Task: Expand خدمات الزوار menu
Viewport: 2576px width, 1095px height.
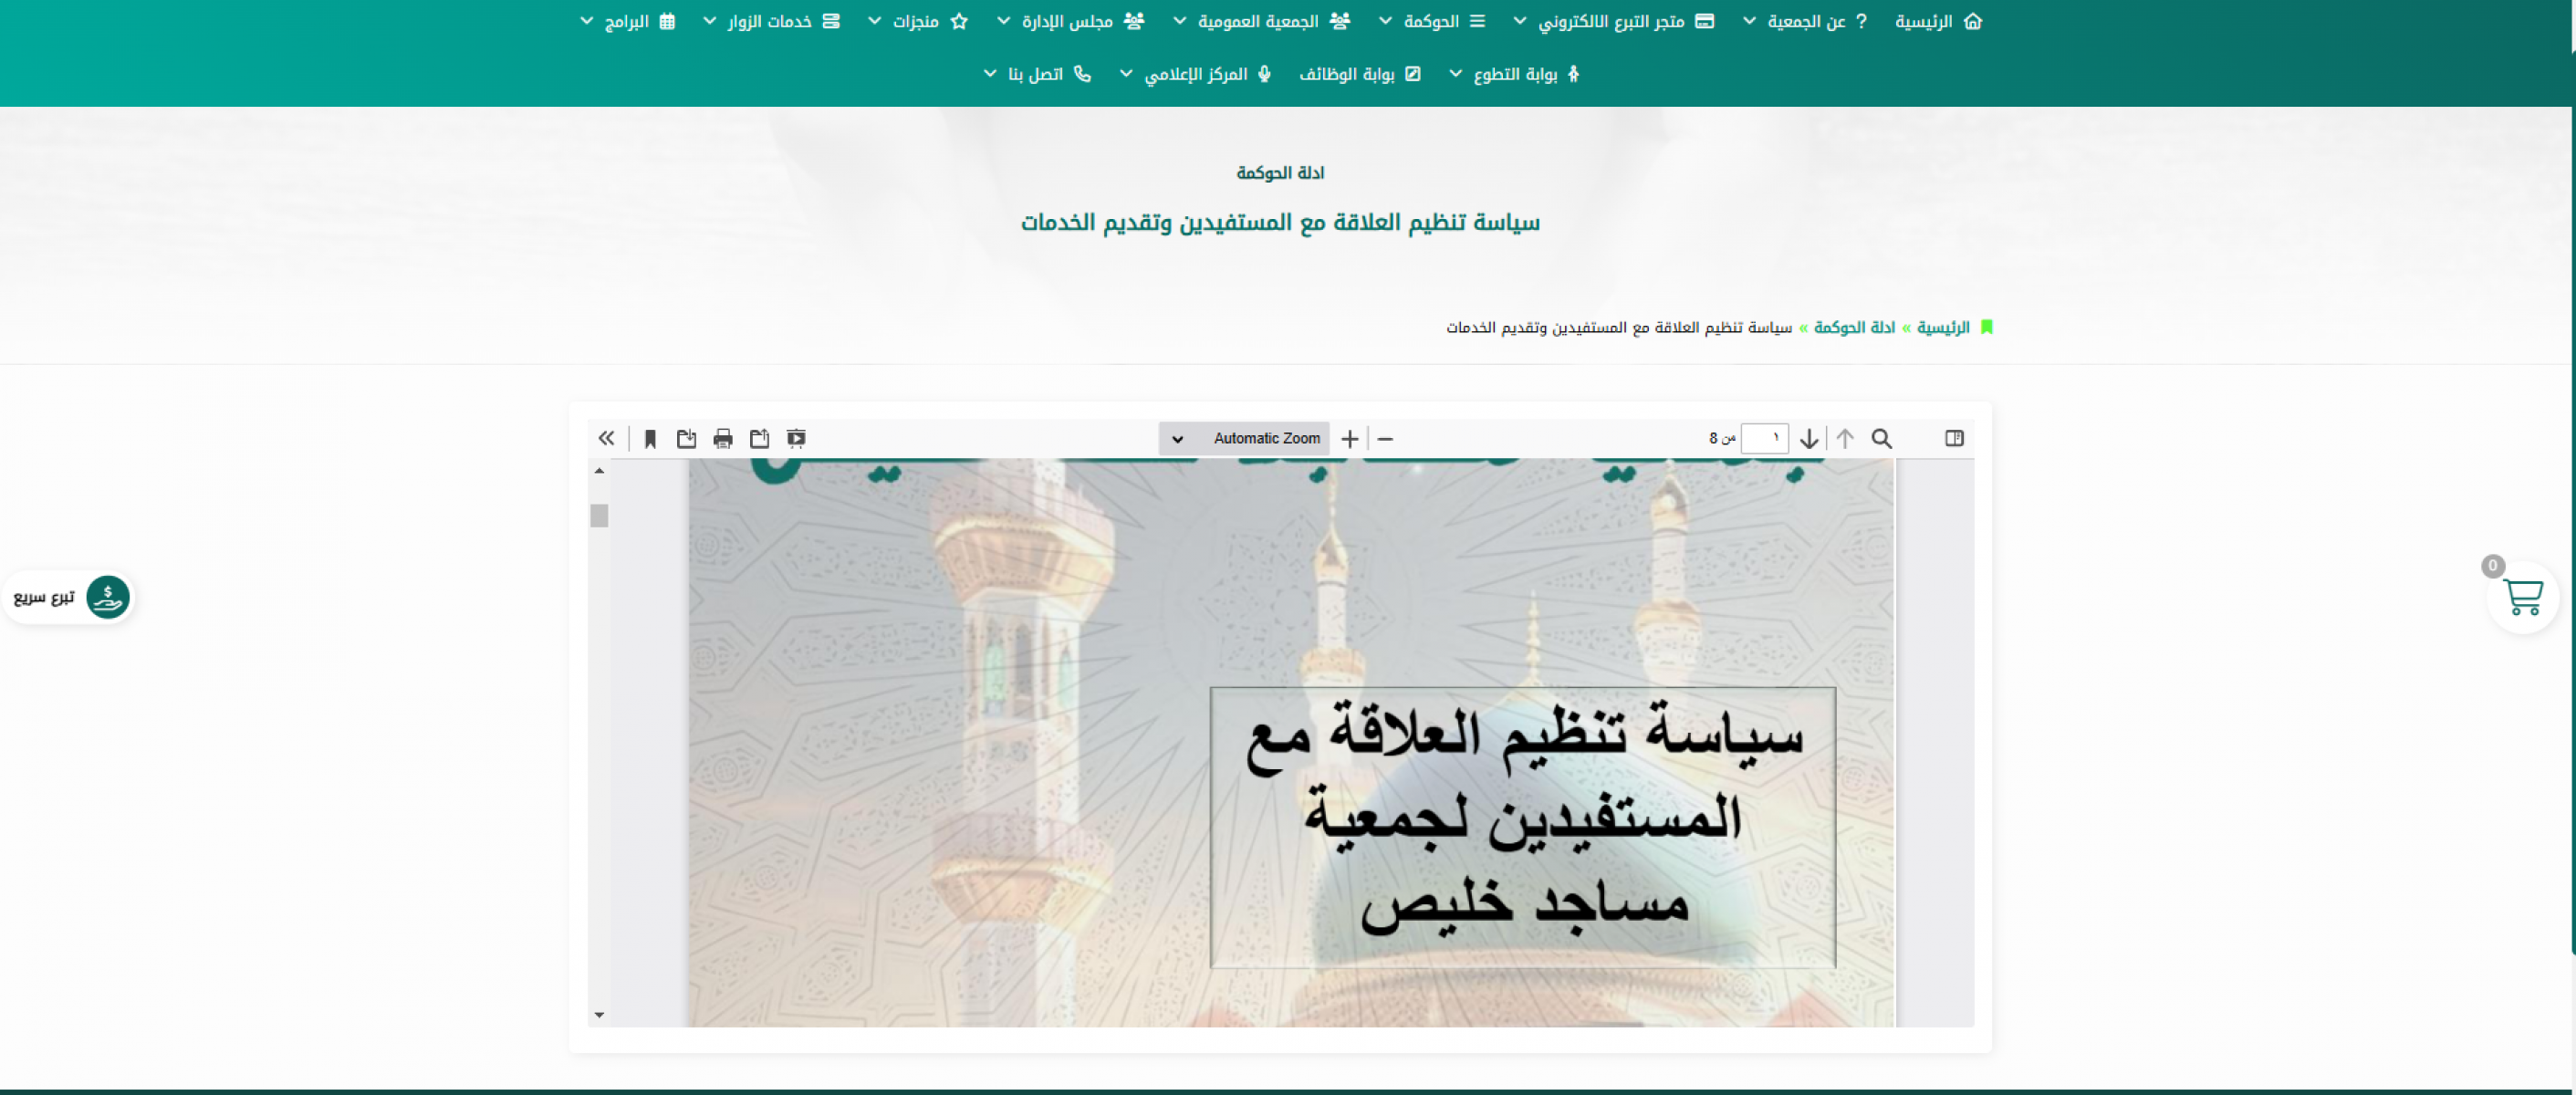Action: 771,21
